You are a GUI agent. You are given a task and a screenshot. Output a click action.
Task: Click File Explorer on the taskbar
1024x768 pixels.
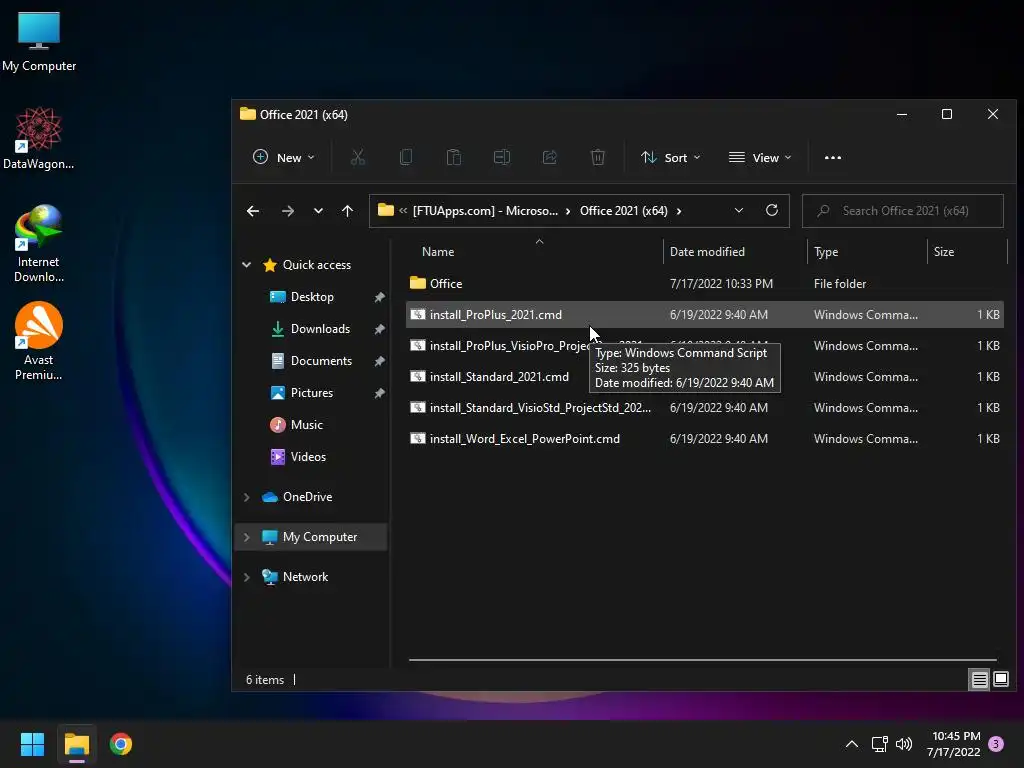point(76,744)
